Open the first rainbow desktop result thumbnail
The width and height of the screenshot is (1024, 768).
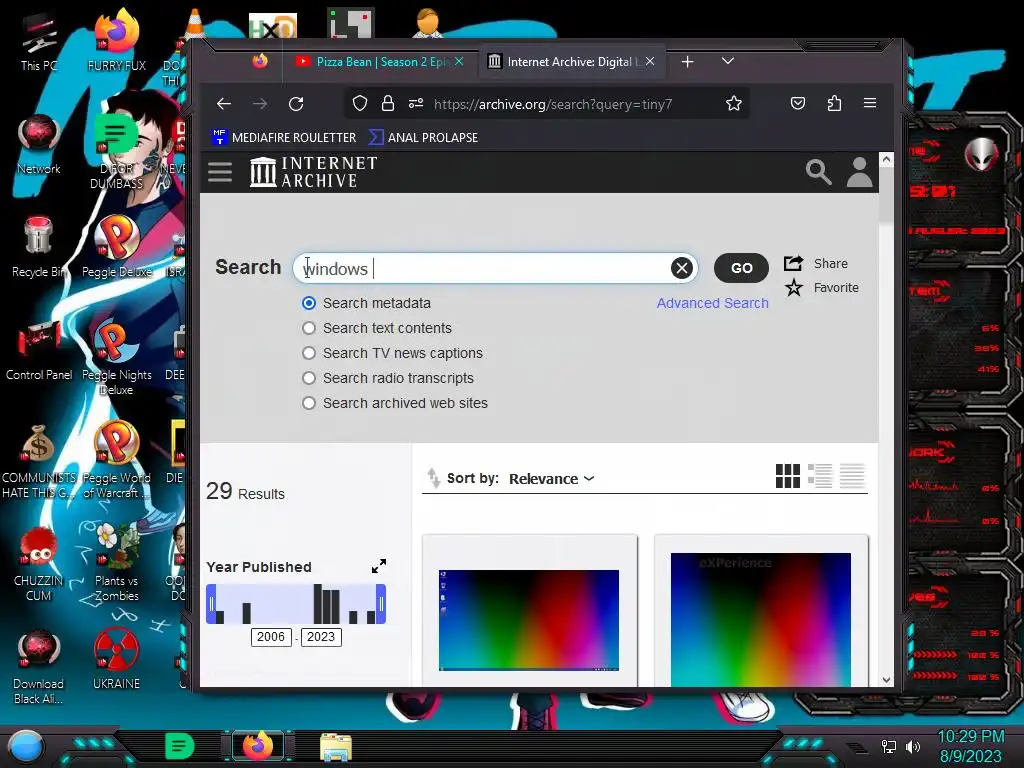529,620
